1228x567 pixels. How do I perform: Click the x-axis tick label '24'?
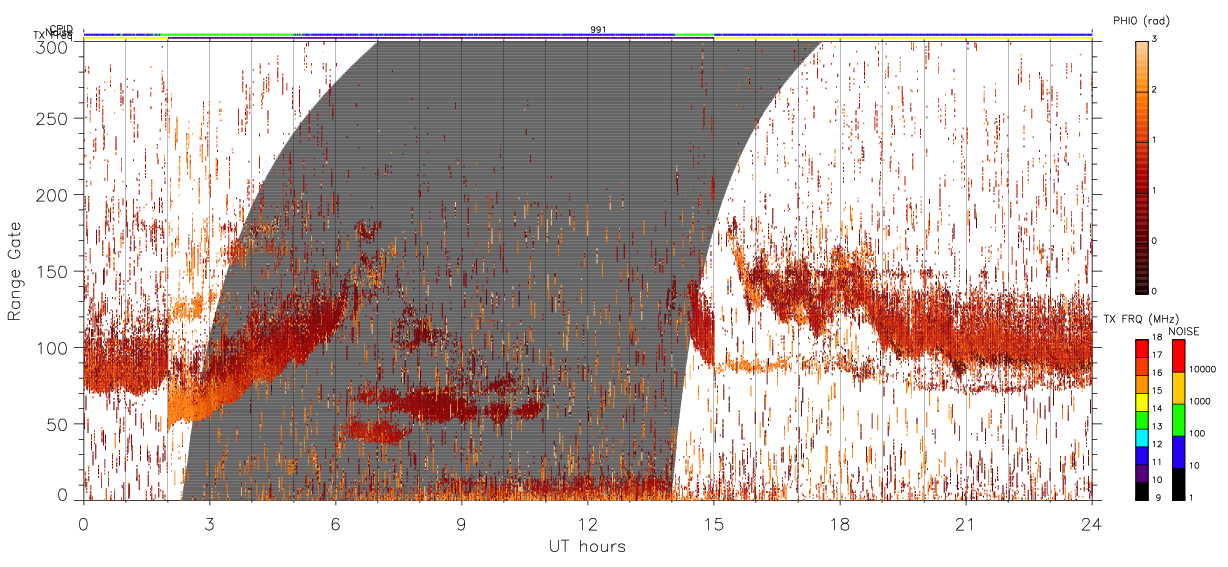point(1092,523)
